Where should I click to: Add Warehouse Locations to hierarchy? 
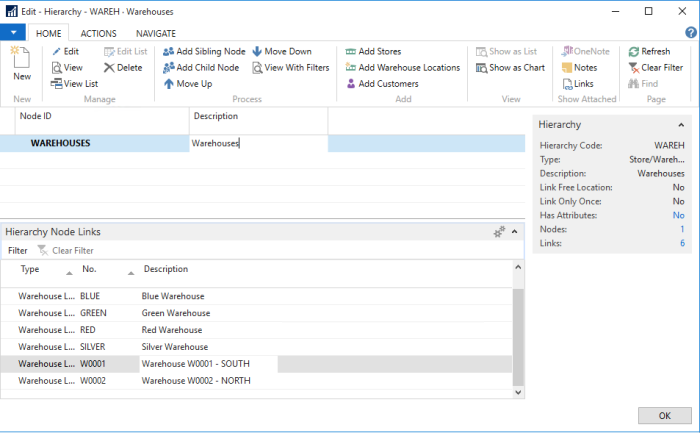(x=351, y=68)
